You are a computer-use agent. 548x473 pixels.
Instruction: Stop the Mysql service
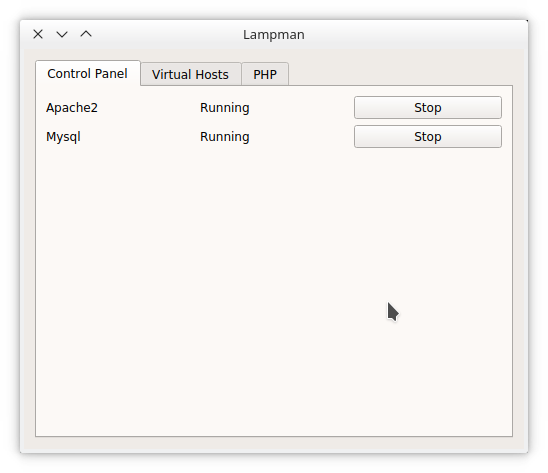coord(428,137)
